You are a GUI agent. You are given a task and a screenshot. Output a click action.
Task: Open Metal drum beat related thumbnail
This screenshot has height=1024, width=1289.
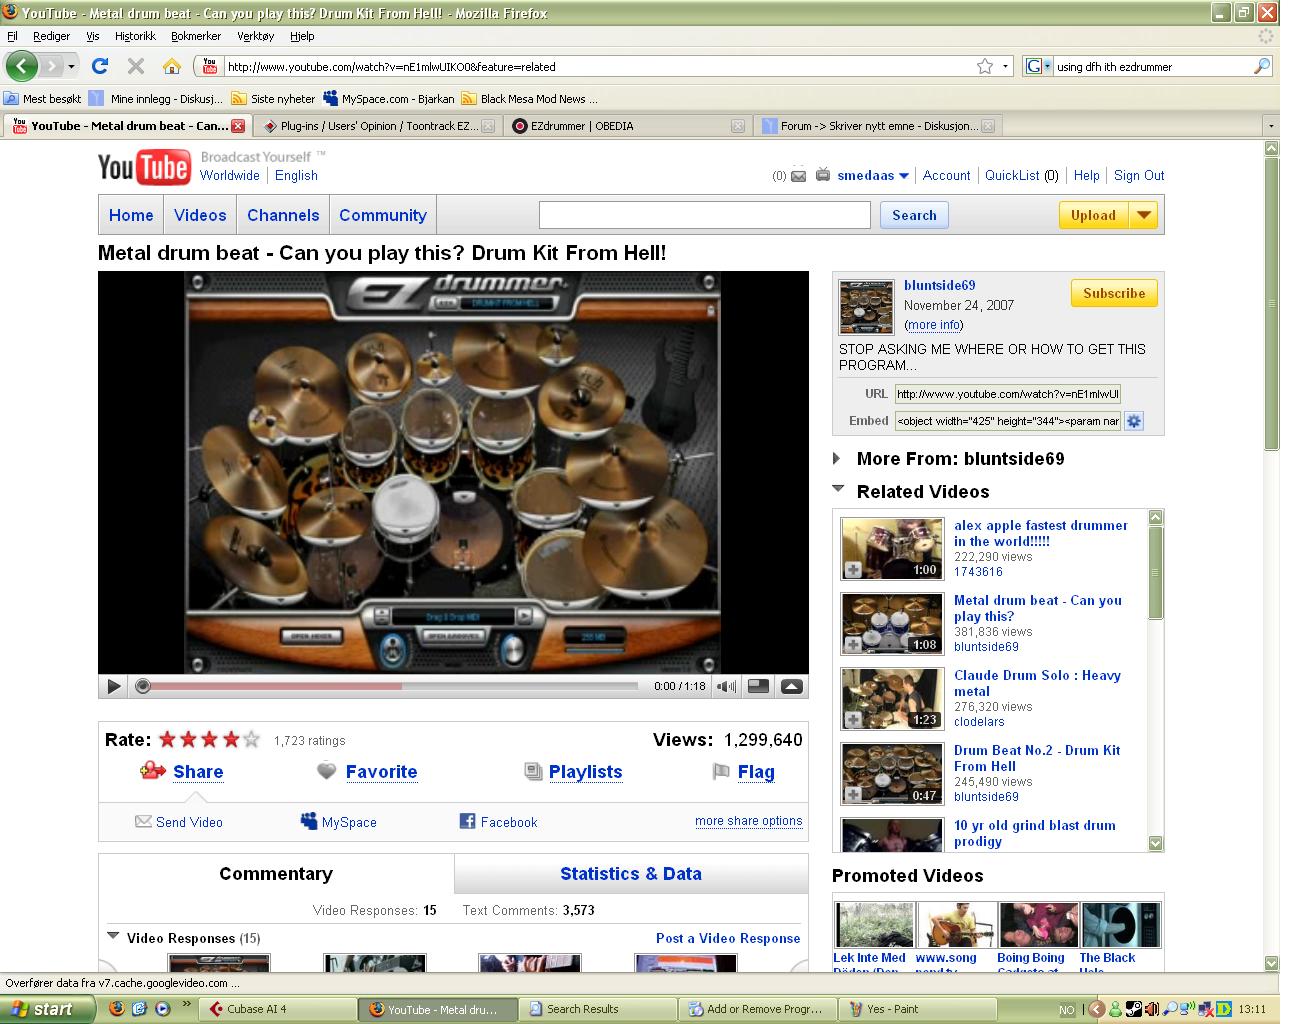(892, 623)
